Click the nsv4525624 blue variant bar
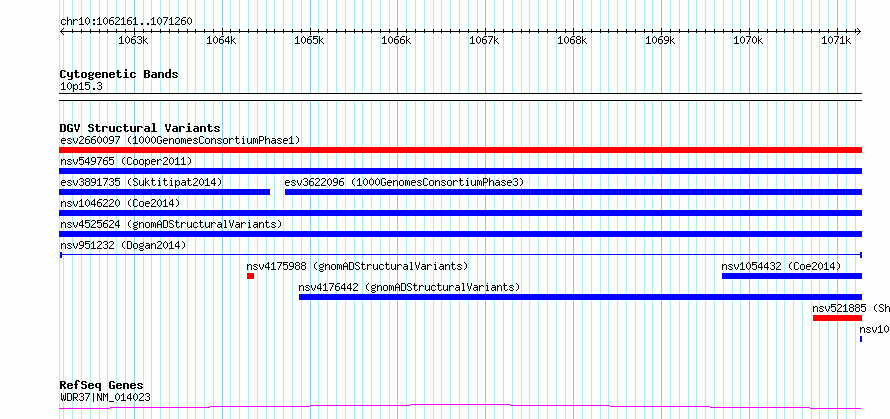890x419 pixels. pyautogui.click(x=460, y=234)
